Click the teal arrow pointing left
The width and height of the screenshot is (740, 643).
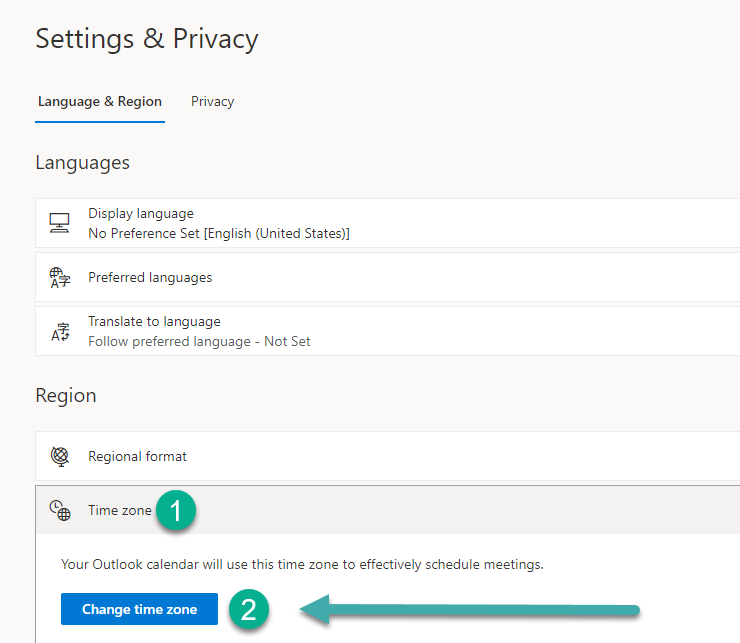coord(470,610)
